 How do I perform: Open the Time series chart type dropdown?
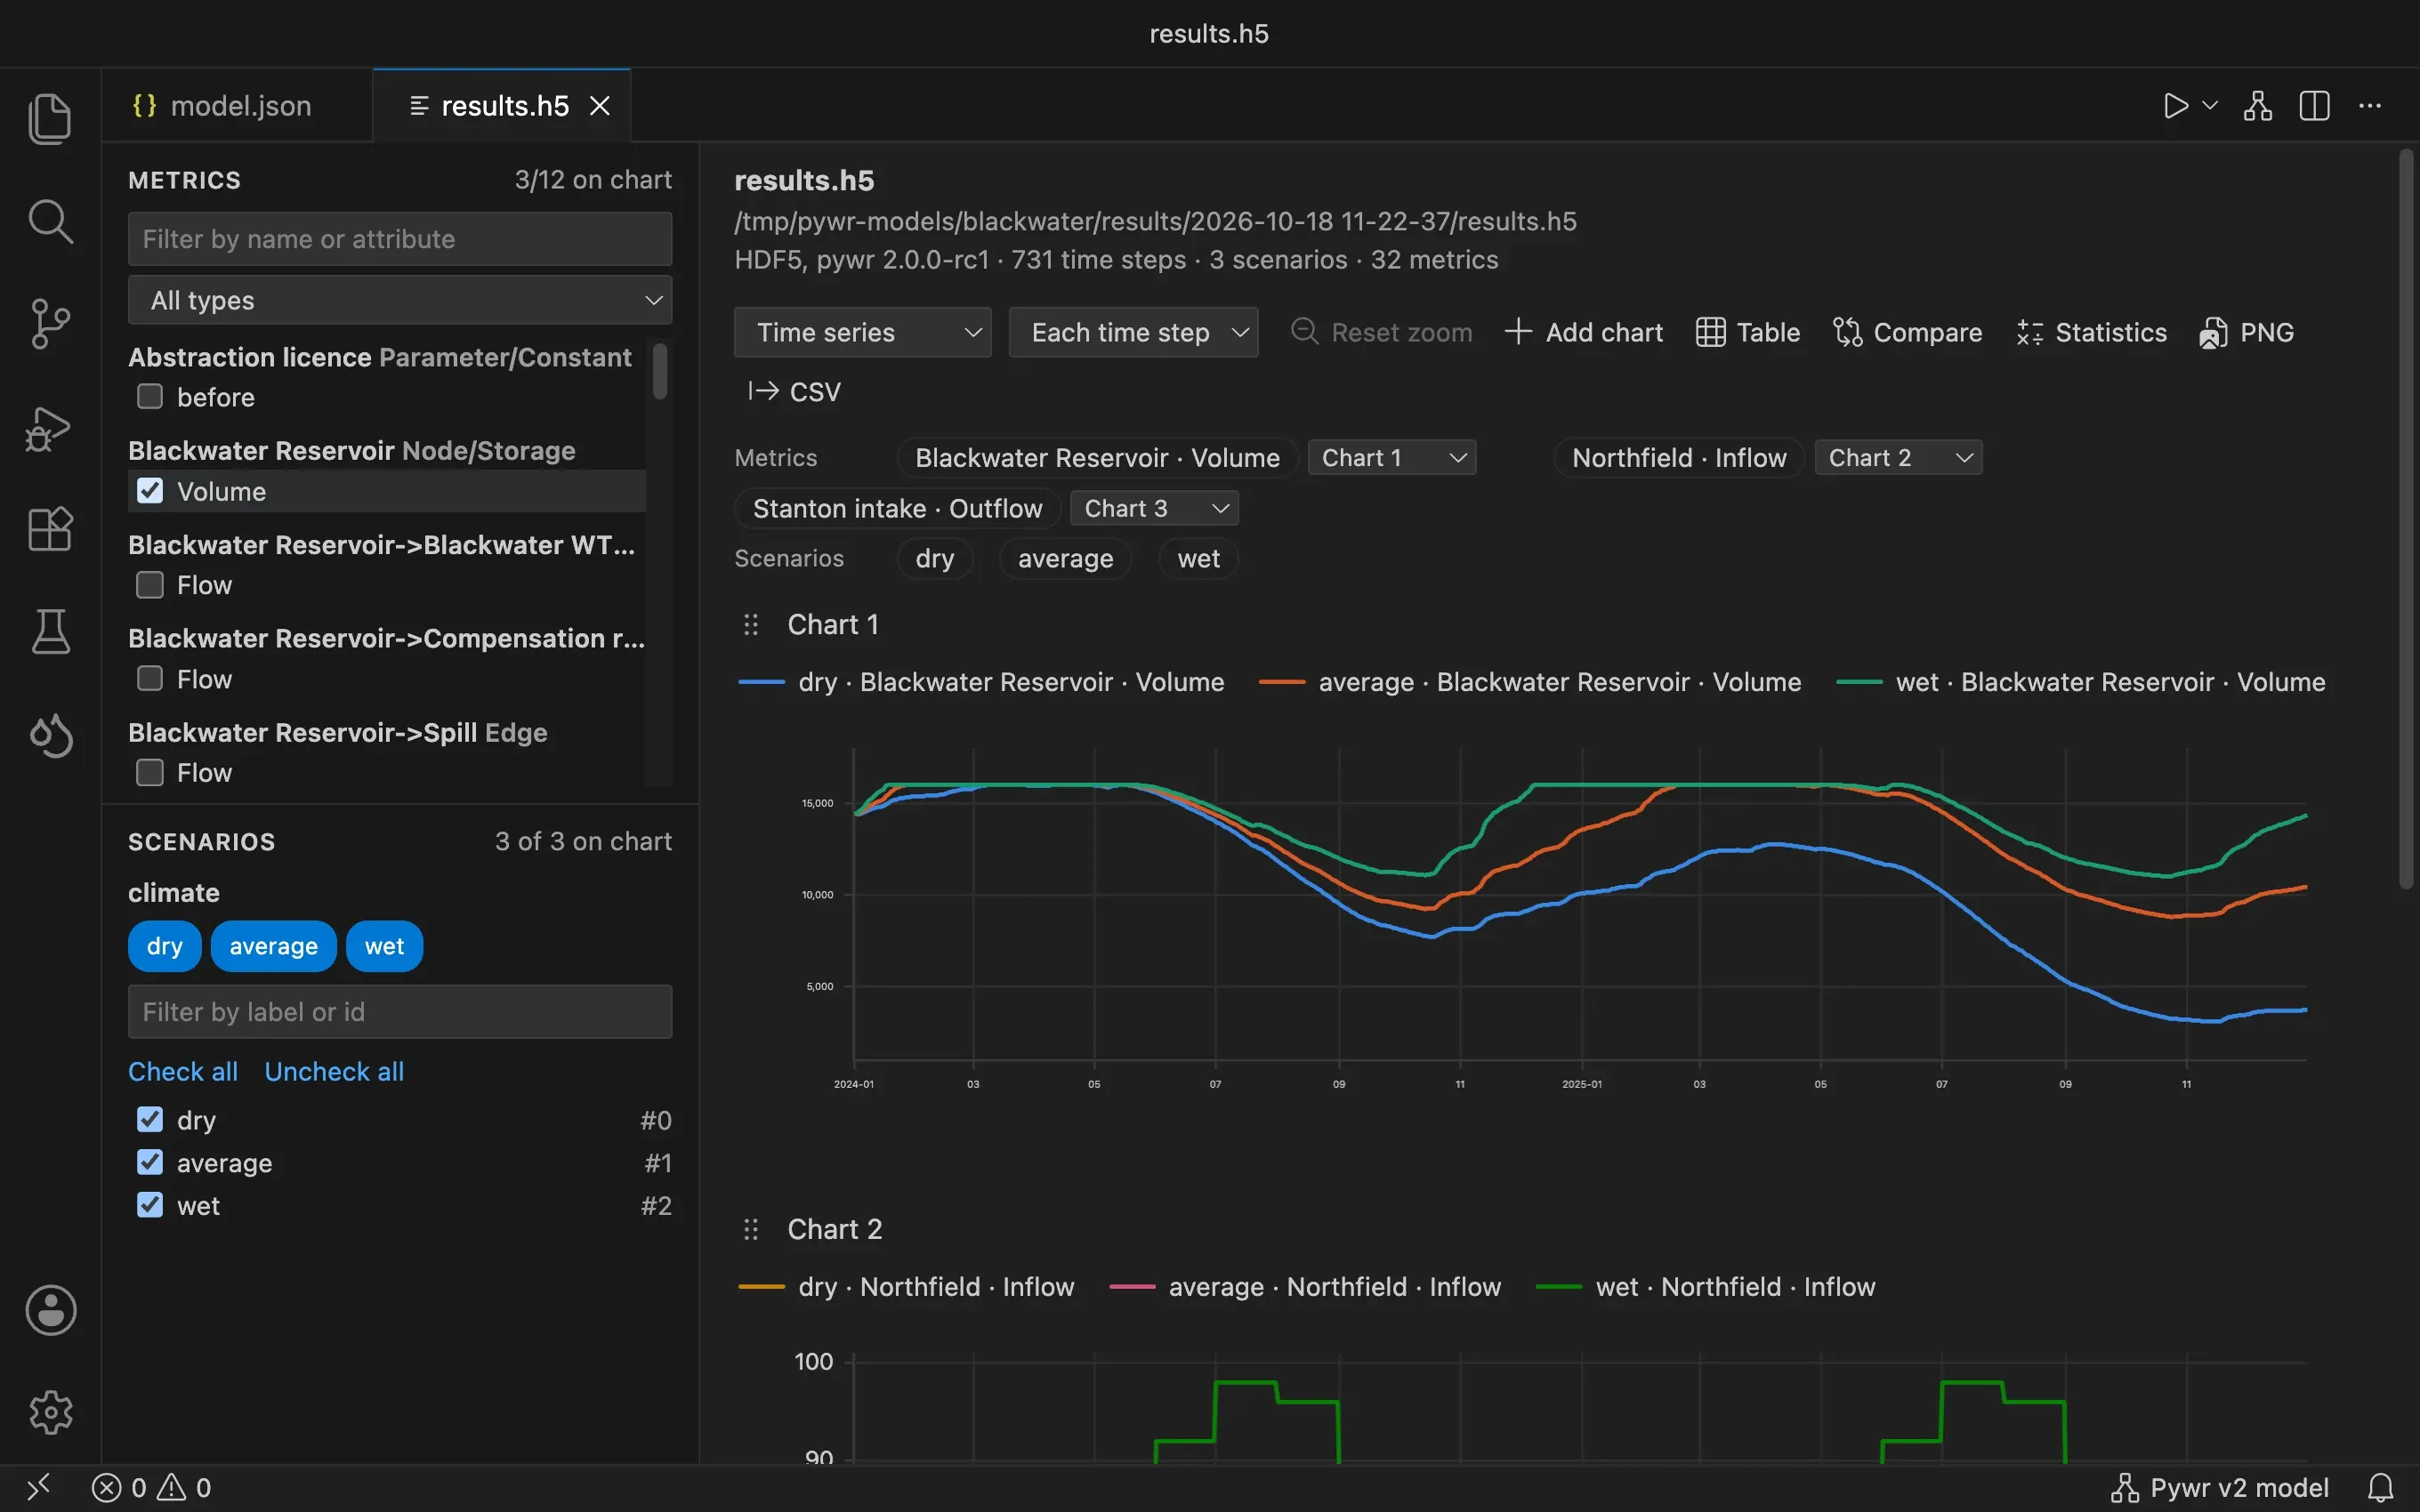(x=862, y=332)
